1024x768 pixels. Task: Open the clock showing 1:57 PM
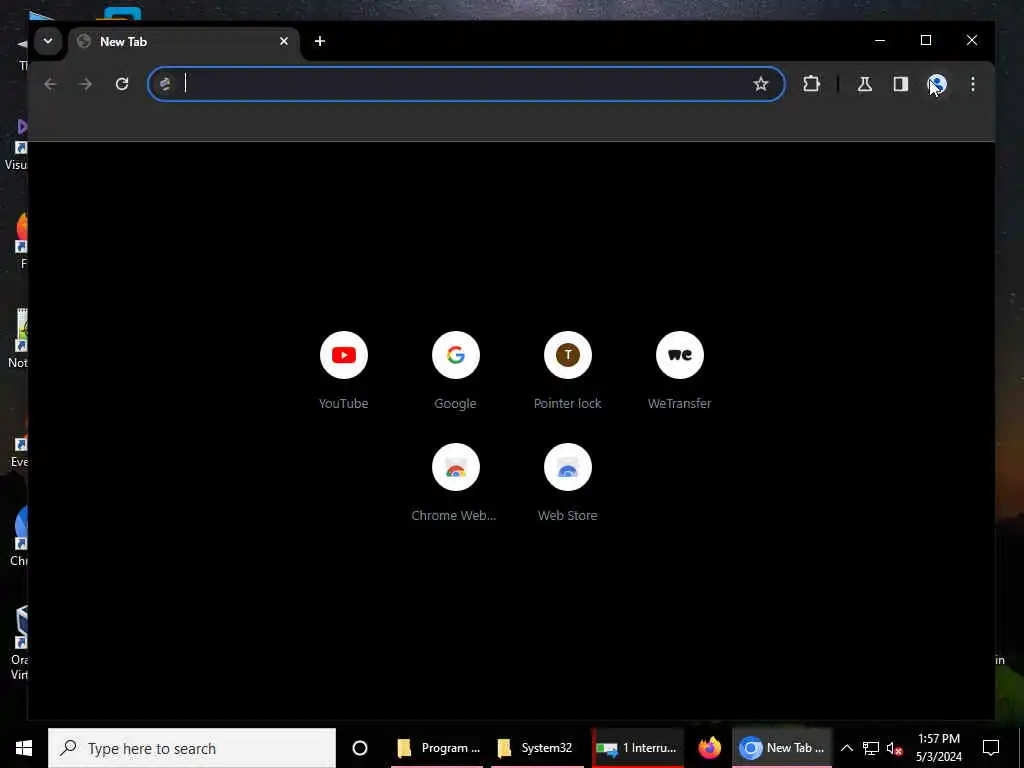click(x=938, y=748)
